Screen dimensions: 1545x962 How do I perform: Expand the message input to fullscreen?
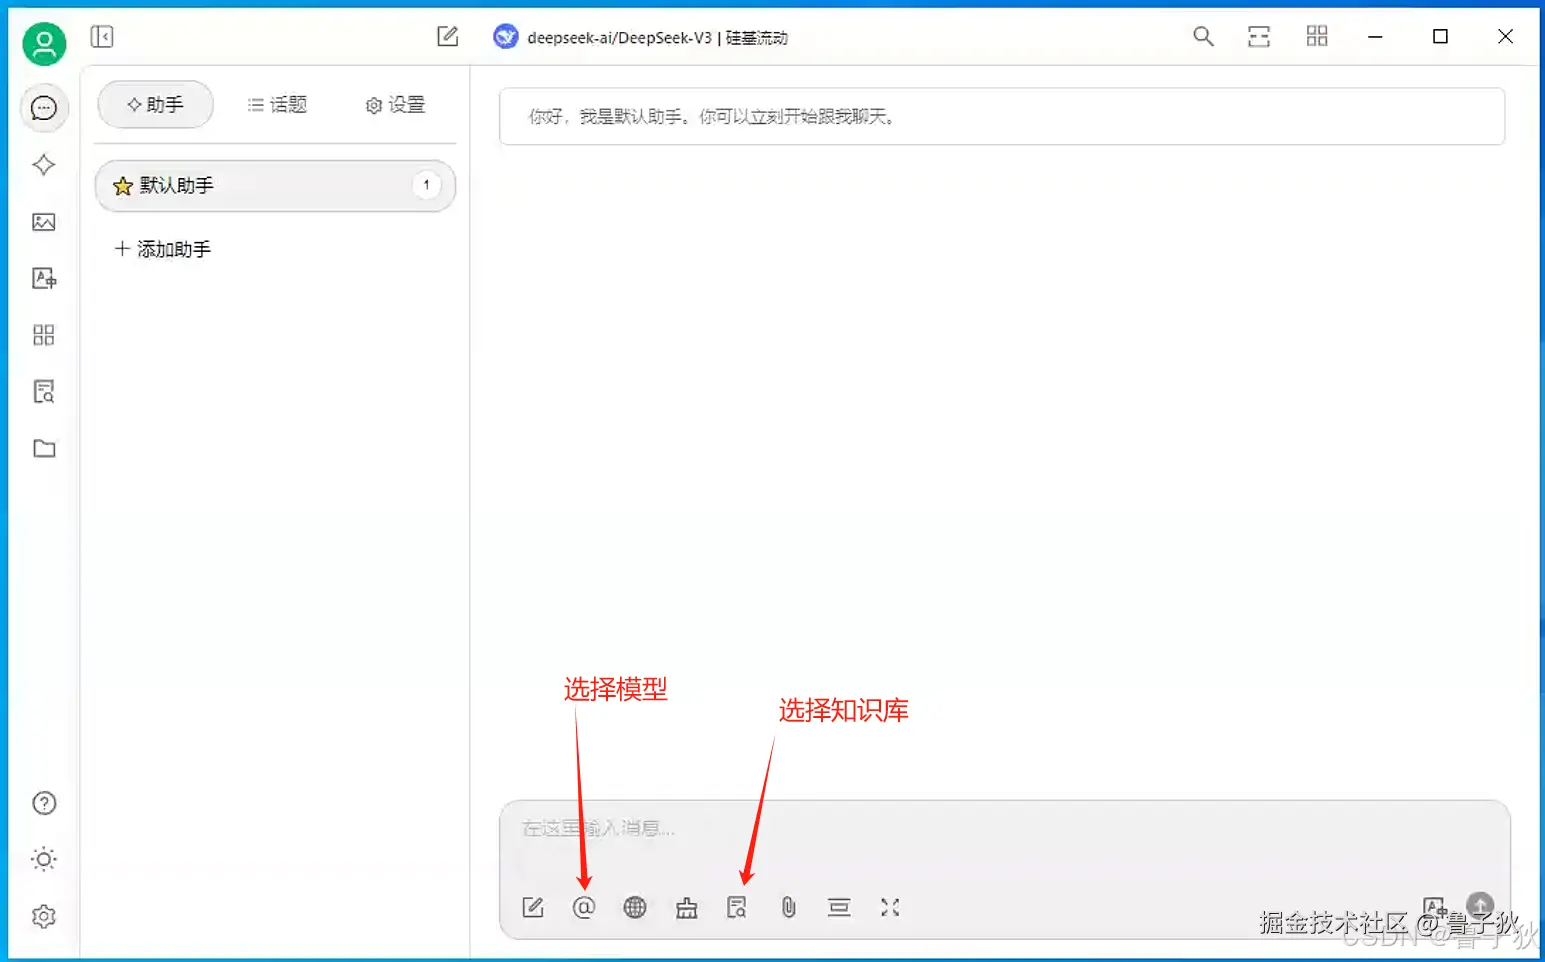[890, 907]
